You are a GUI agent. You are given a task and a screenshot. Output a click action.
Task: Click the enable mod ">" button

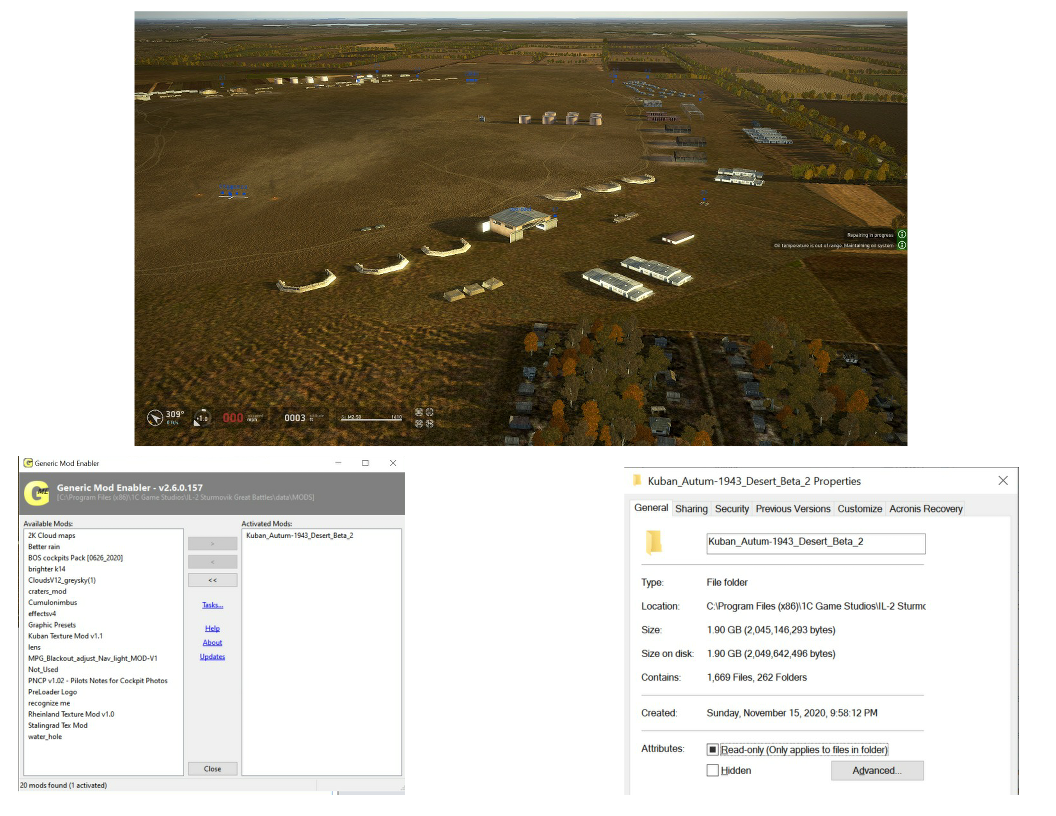pyautogui.click(x=212, y=543)
